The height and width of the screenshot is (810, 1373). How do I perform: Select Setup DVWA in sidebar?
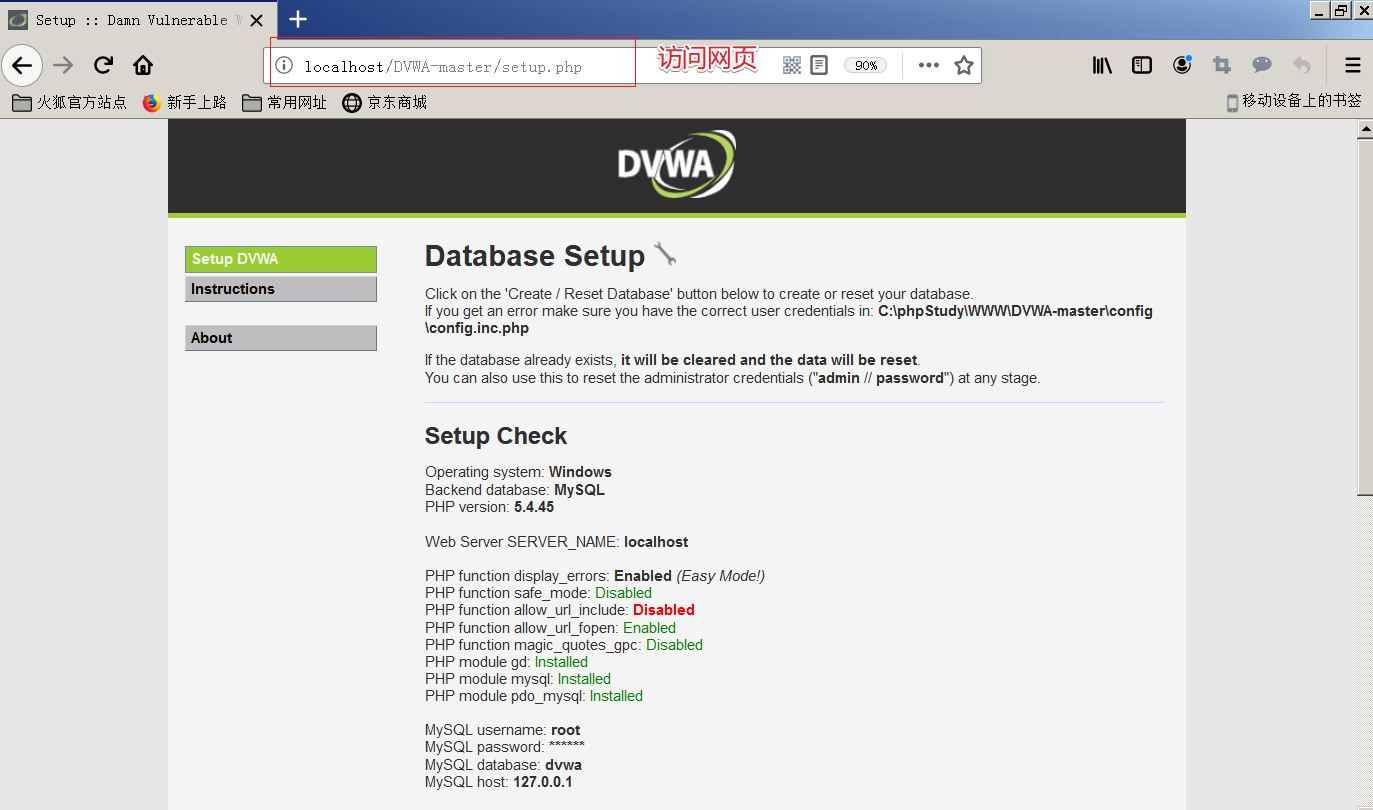(281, 259)
